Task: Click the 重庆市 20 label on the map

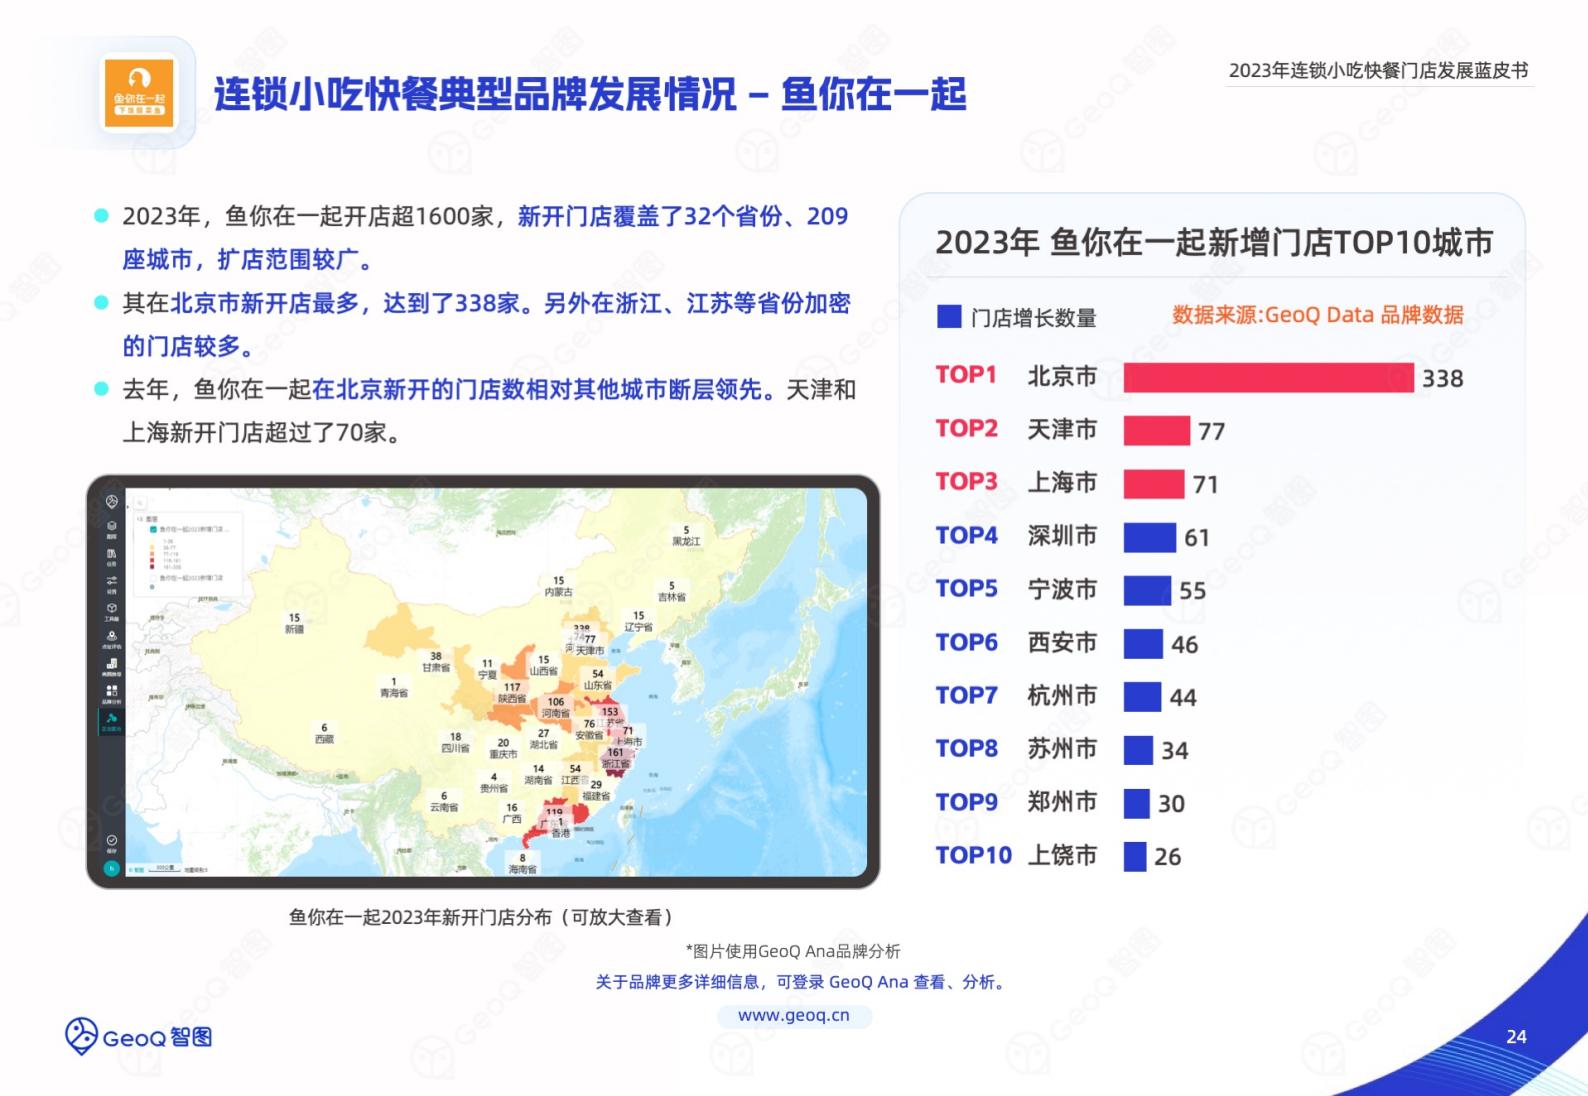Action: pyautogui.click(x=503, y=749)
